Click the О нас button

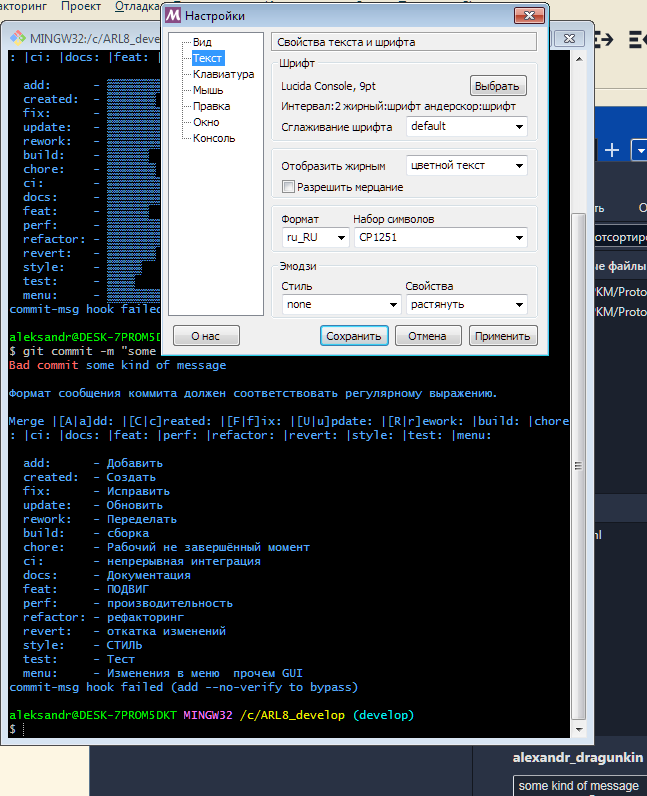pos(206,336)
